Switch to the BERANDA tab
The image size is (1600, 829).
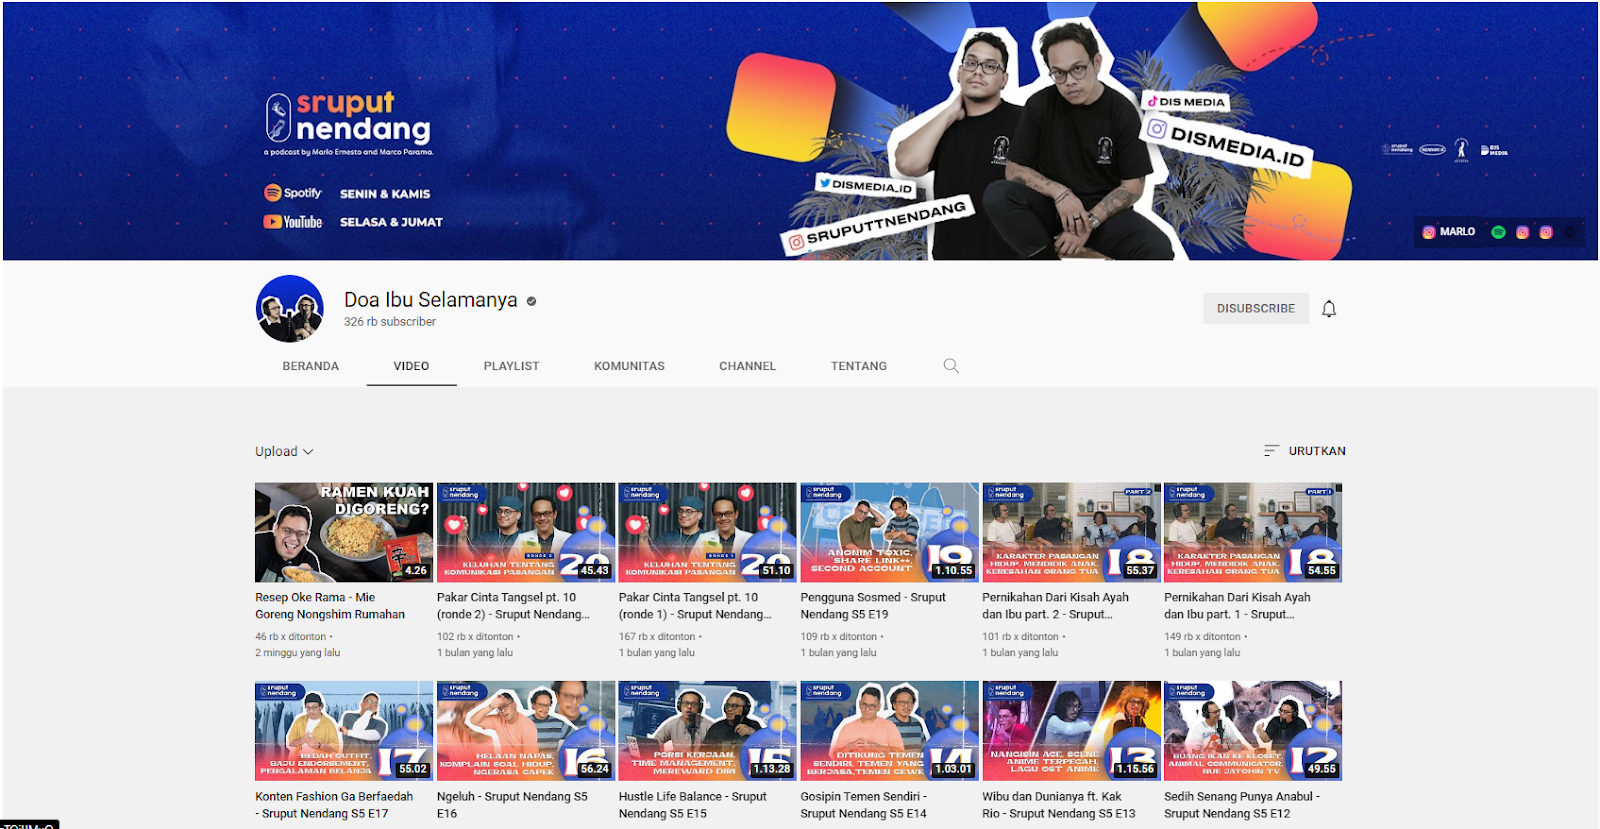(310, 366)
